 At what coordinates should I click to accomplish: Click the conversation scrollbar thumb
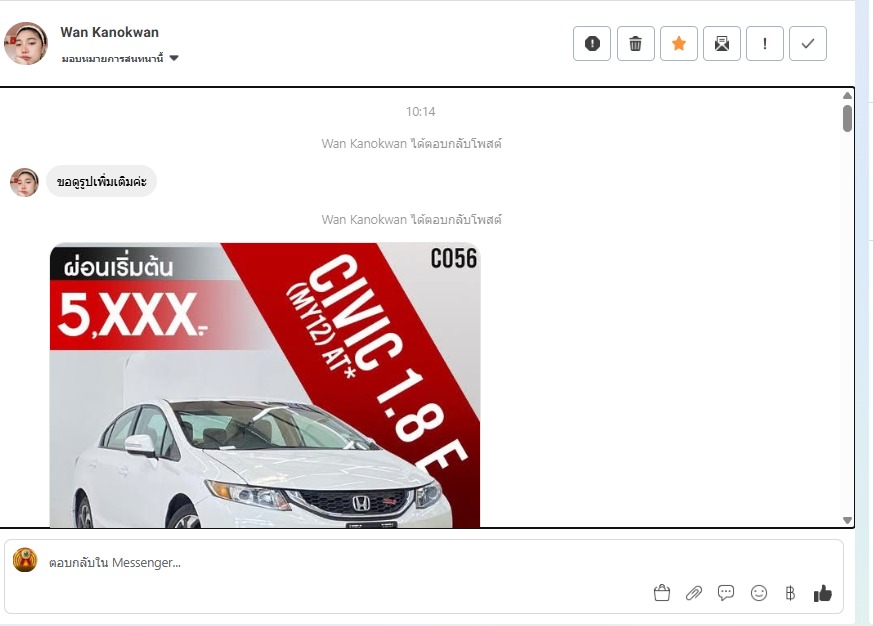847,119
